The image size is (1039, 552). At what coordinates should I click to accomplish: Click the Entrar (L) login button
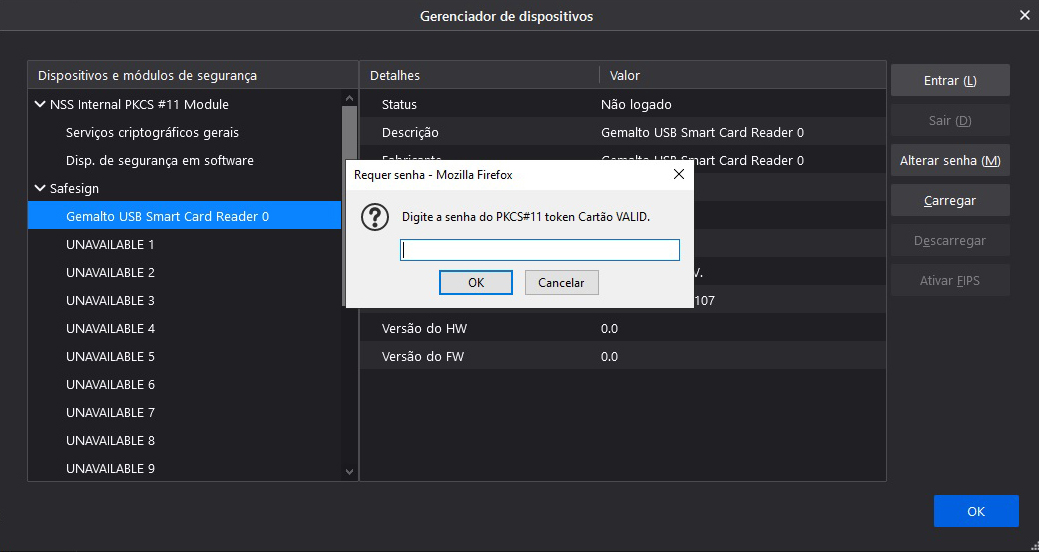pos(949,81)
